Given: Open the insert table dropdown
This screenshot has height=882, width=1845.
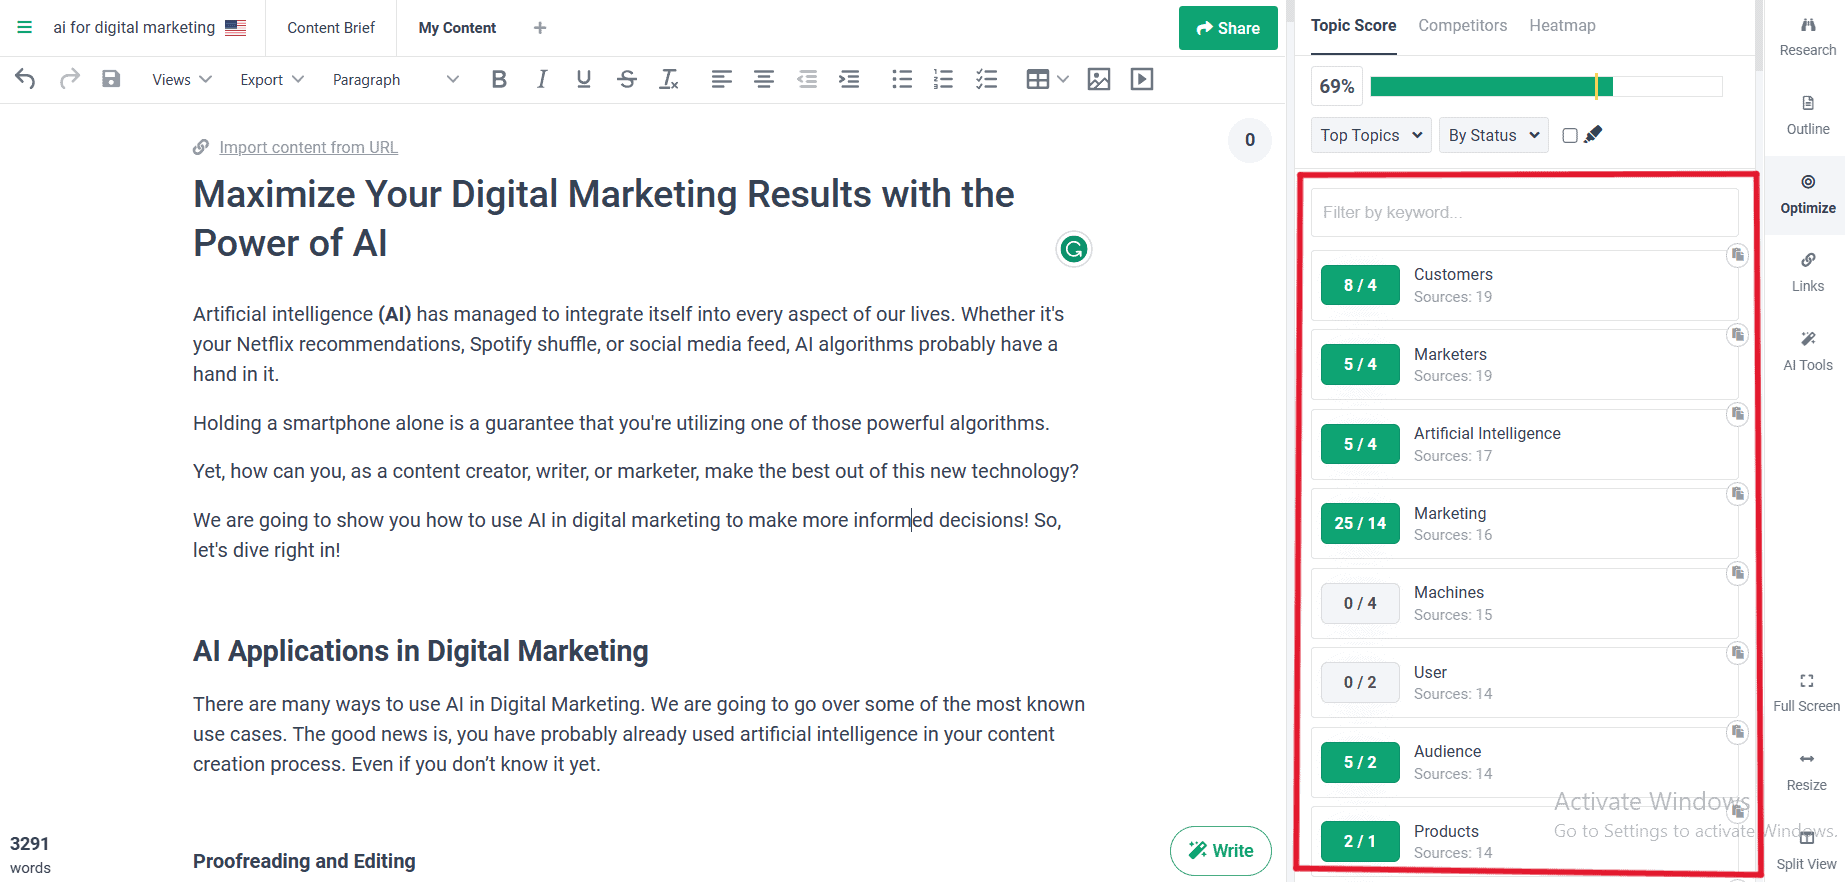Looking at the screenshot, I should click(1048, 79).
